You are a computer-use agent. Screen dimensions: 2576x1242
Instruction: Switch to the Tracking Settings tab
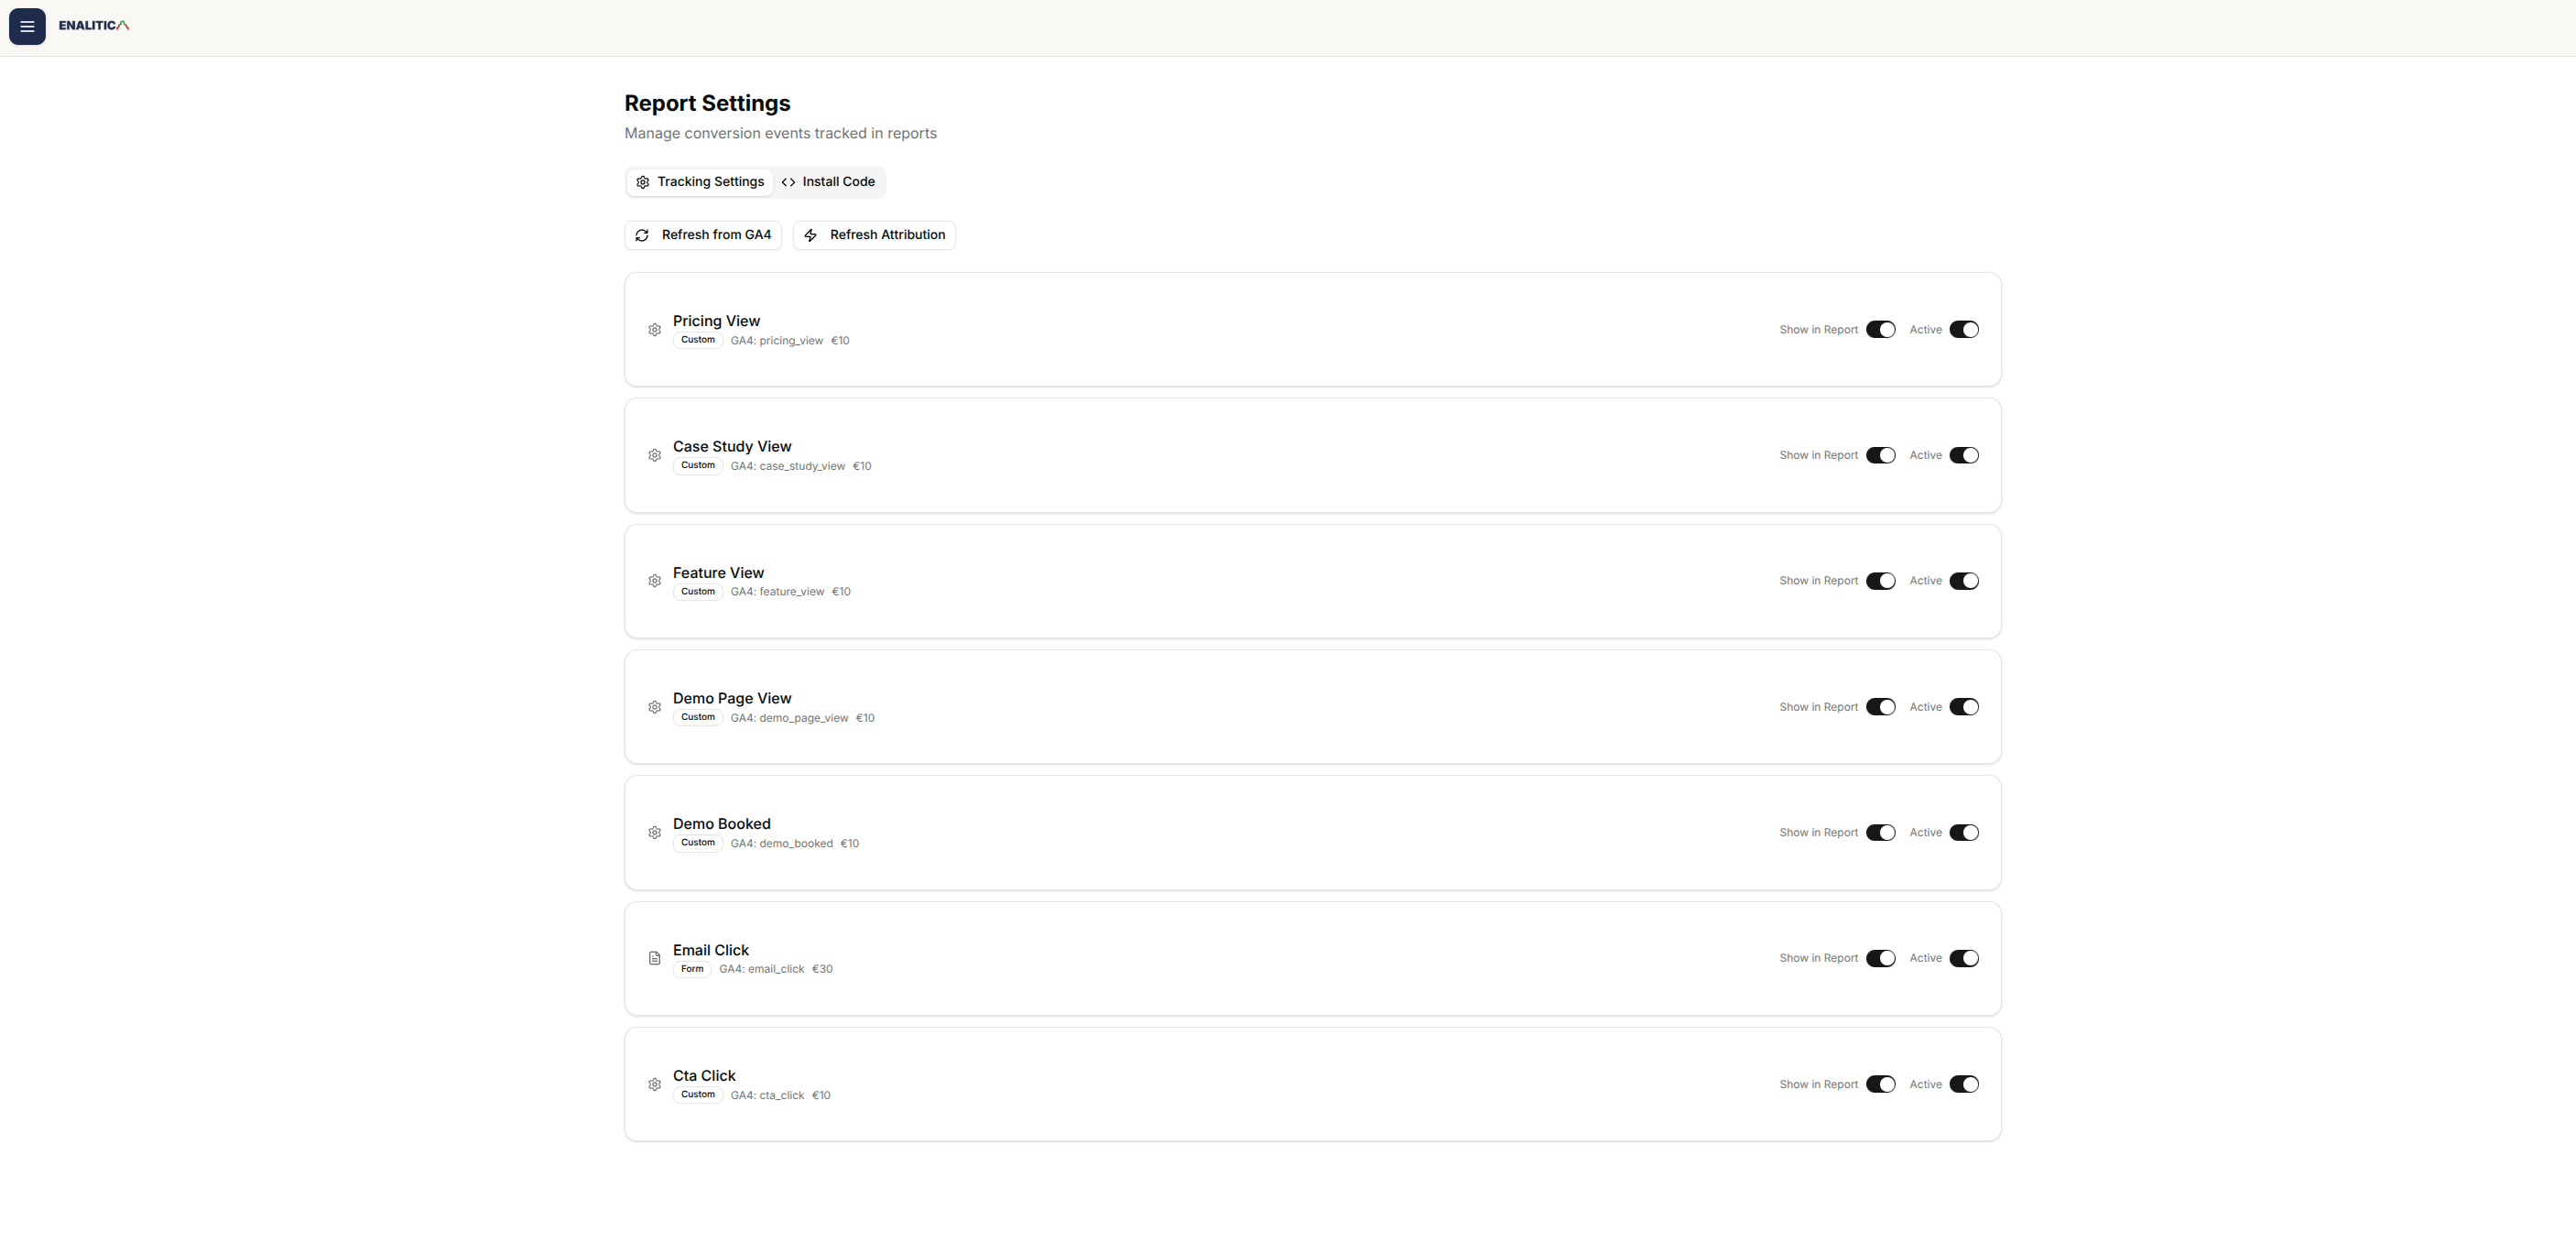700,182
